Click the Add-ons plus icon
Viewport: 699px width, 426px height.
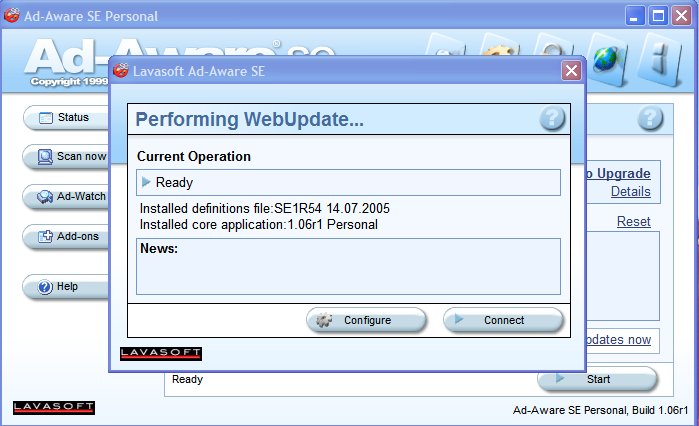(45, 236)
